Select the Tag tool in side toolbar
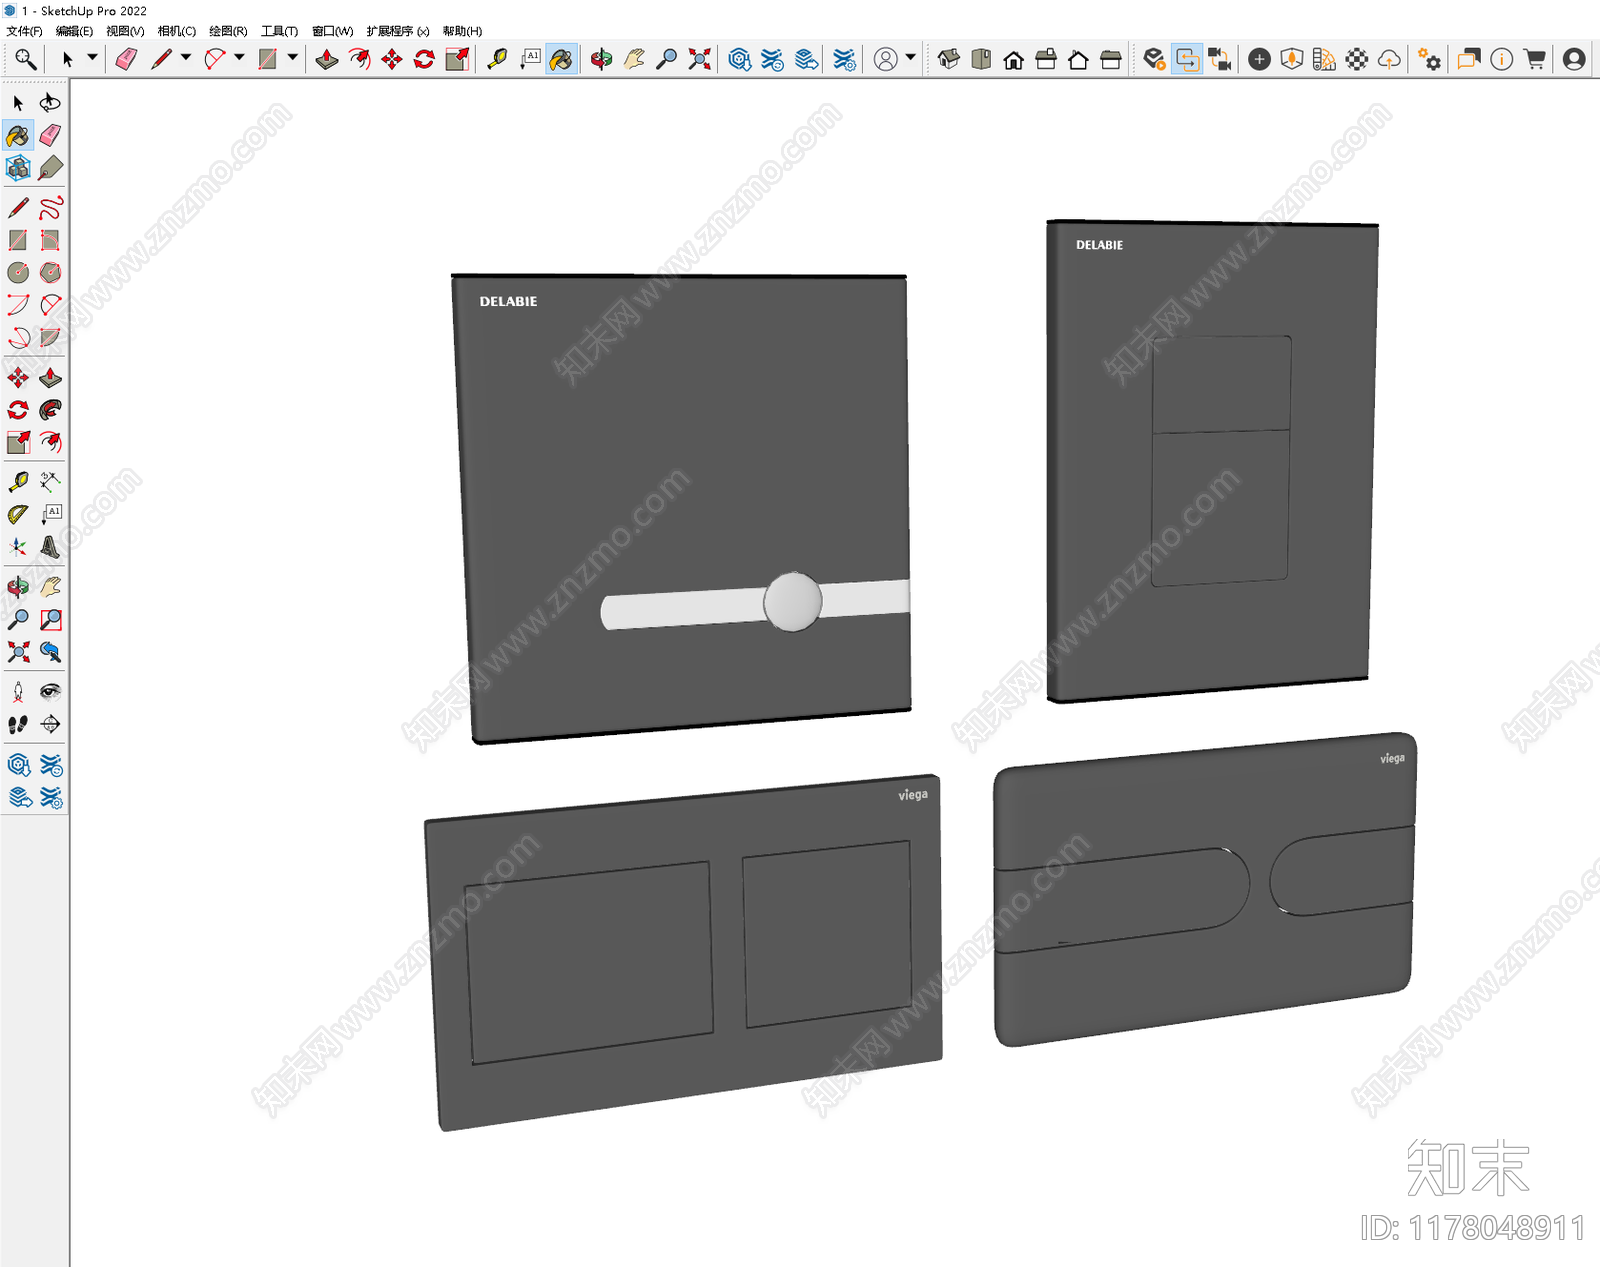This screenshot has width=1600, height=1267. click(x=50, y=167)
